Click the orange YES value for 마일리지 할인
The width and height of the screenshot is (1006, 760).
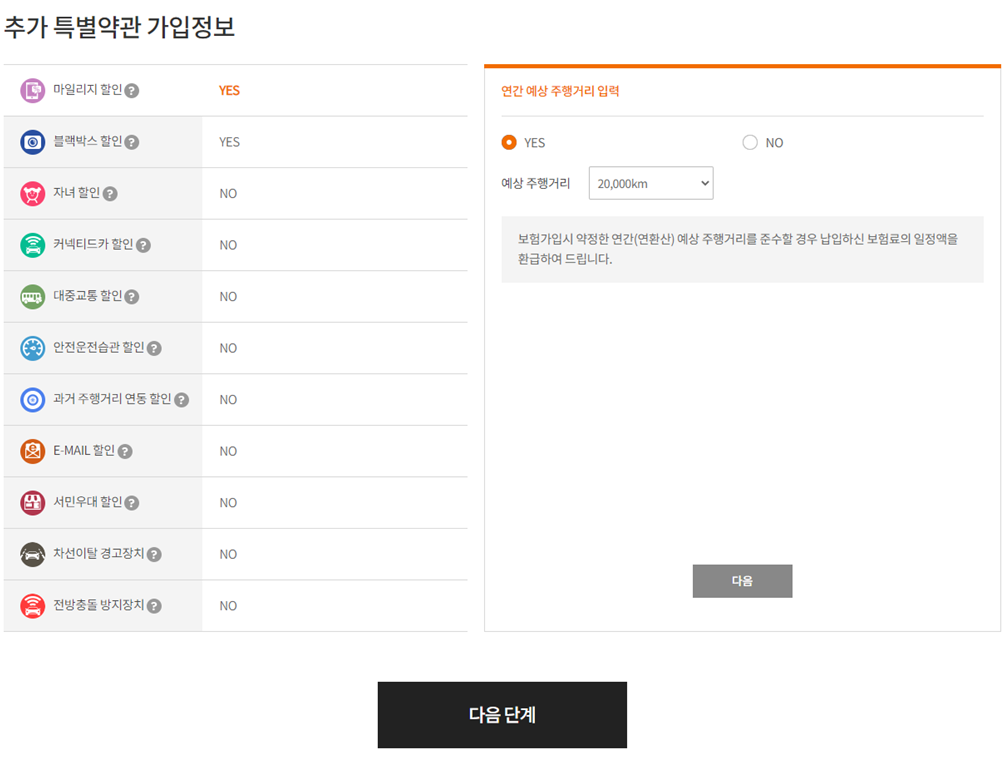(229, 90)
